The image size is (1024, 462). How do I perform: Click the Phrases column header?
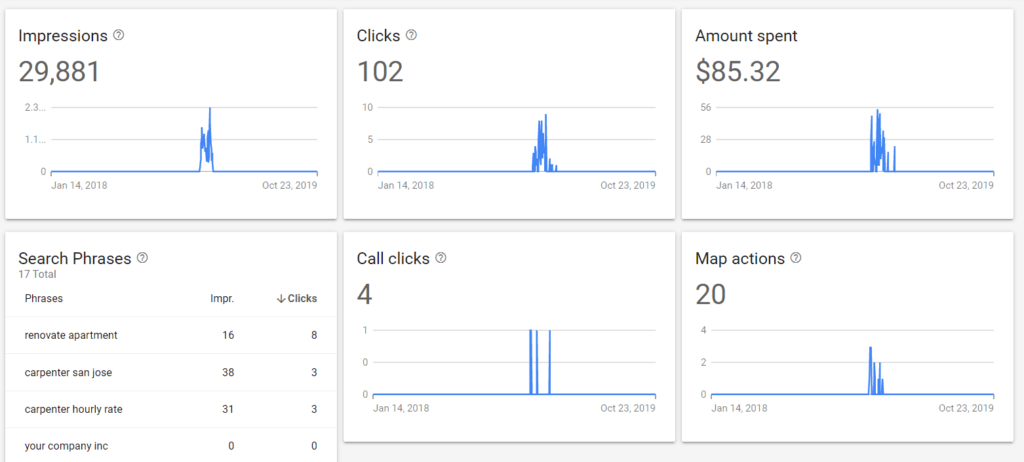coord(44,298)
